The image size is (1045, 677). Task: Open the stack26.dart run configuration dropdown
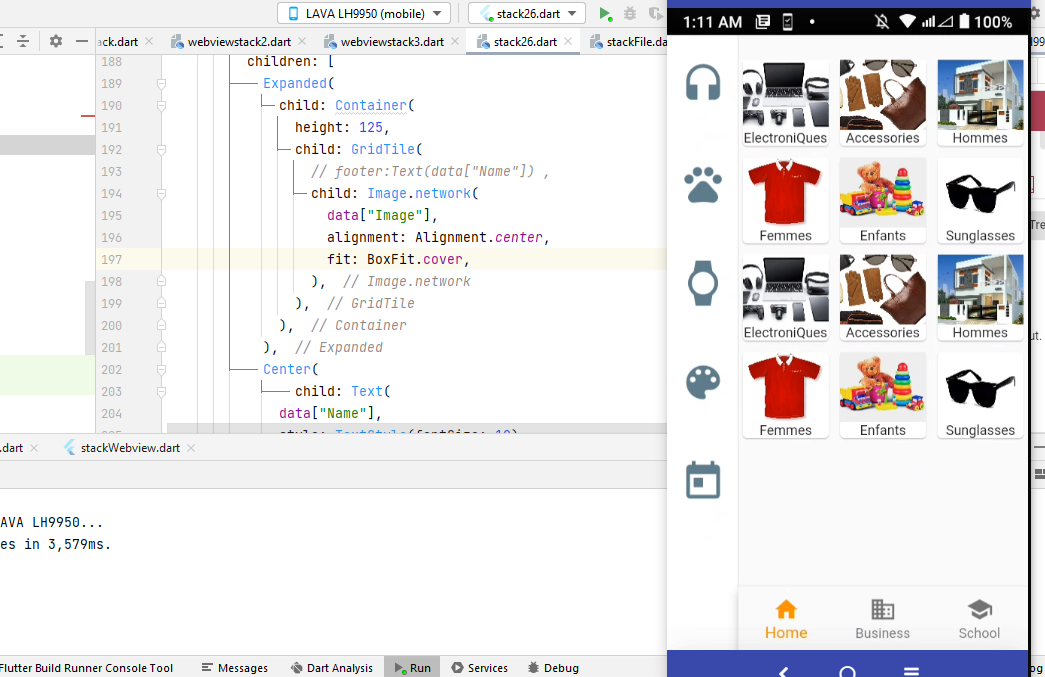[526, 13]
